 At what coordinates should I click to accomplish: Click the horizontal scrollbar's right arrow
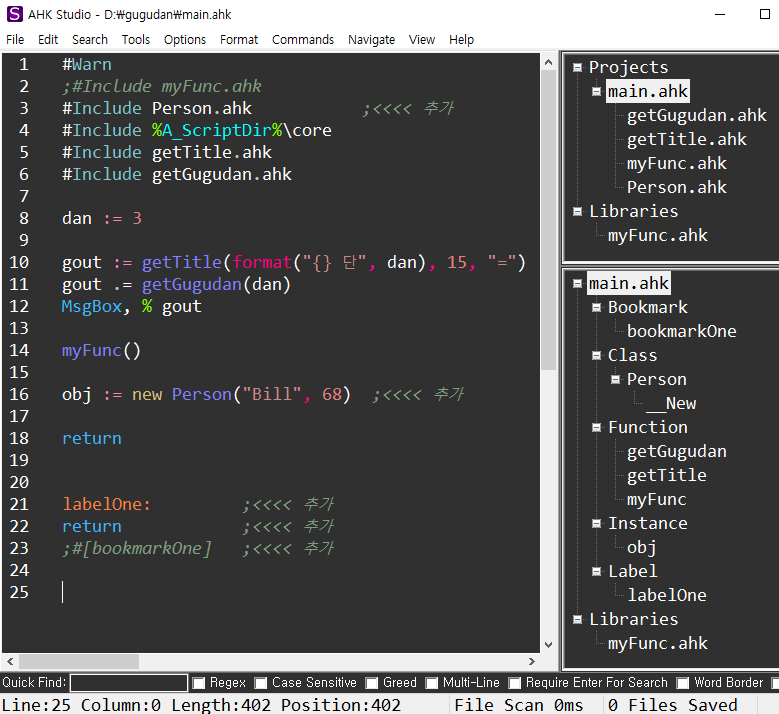(531, 661)
